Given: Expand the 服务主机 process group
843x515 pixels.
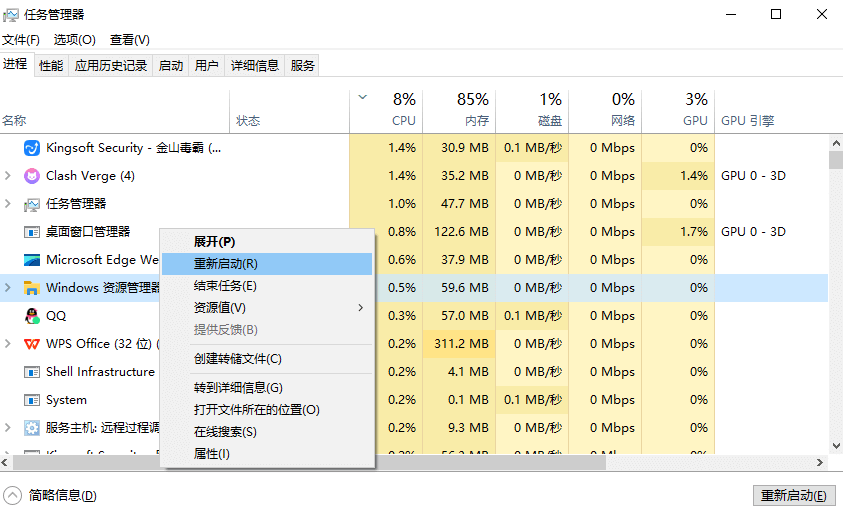Looking at the screenshot, I should point(8,427).
